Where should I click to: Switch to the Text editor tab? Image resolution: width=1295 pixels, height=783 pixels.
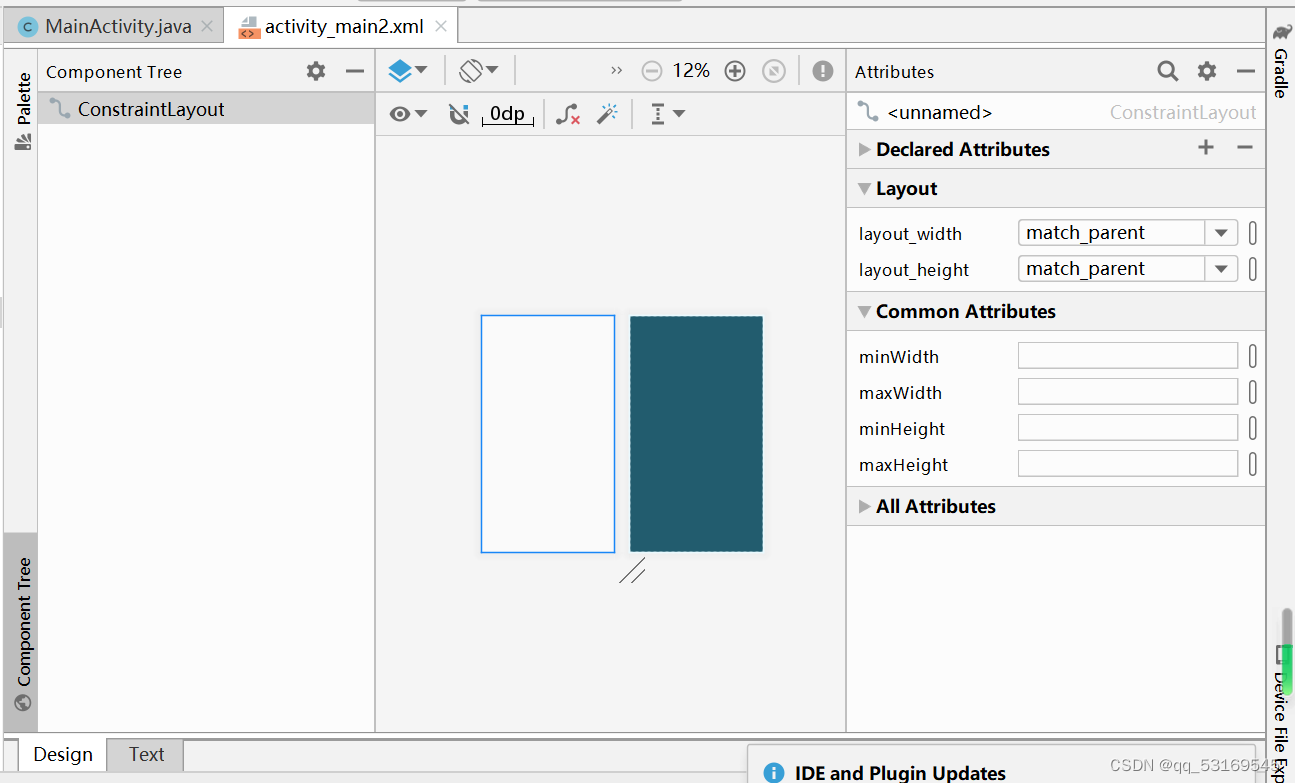coord(145,754)
